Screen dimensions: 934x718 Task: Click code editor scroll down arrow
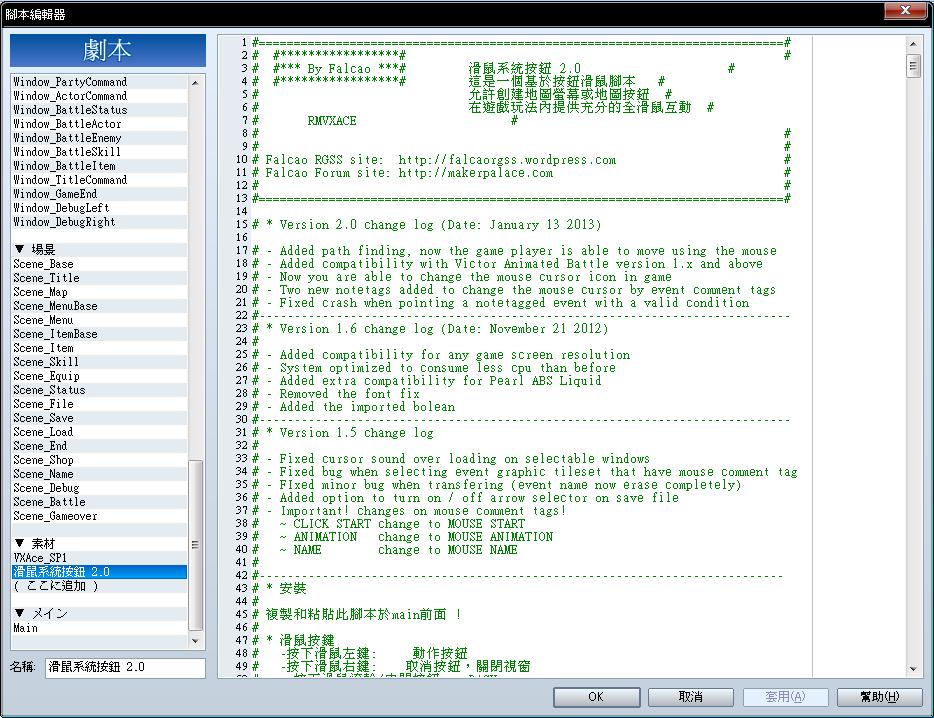(913, 669)
